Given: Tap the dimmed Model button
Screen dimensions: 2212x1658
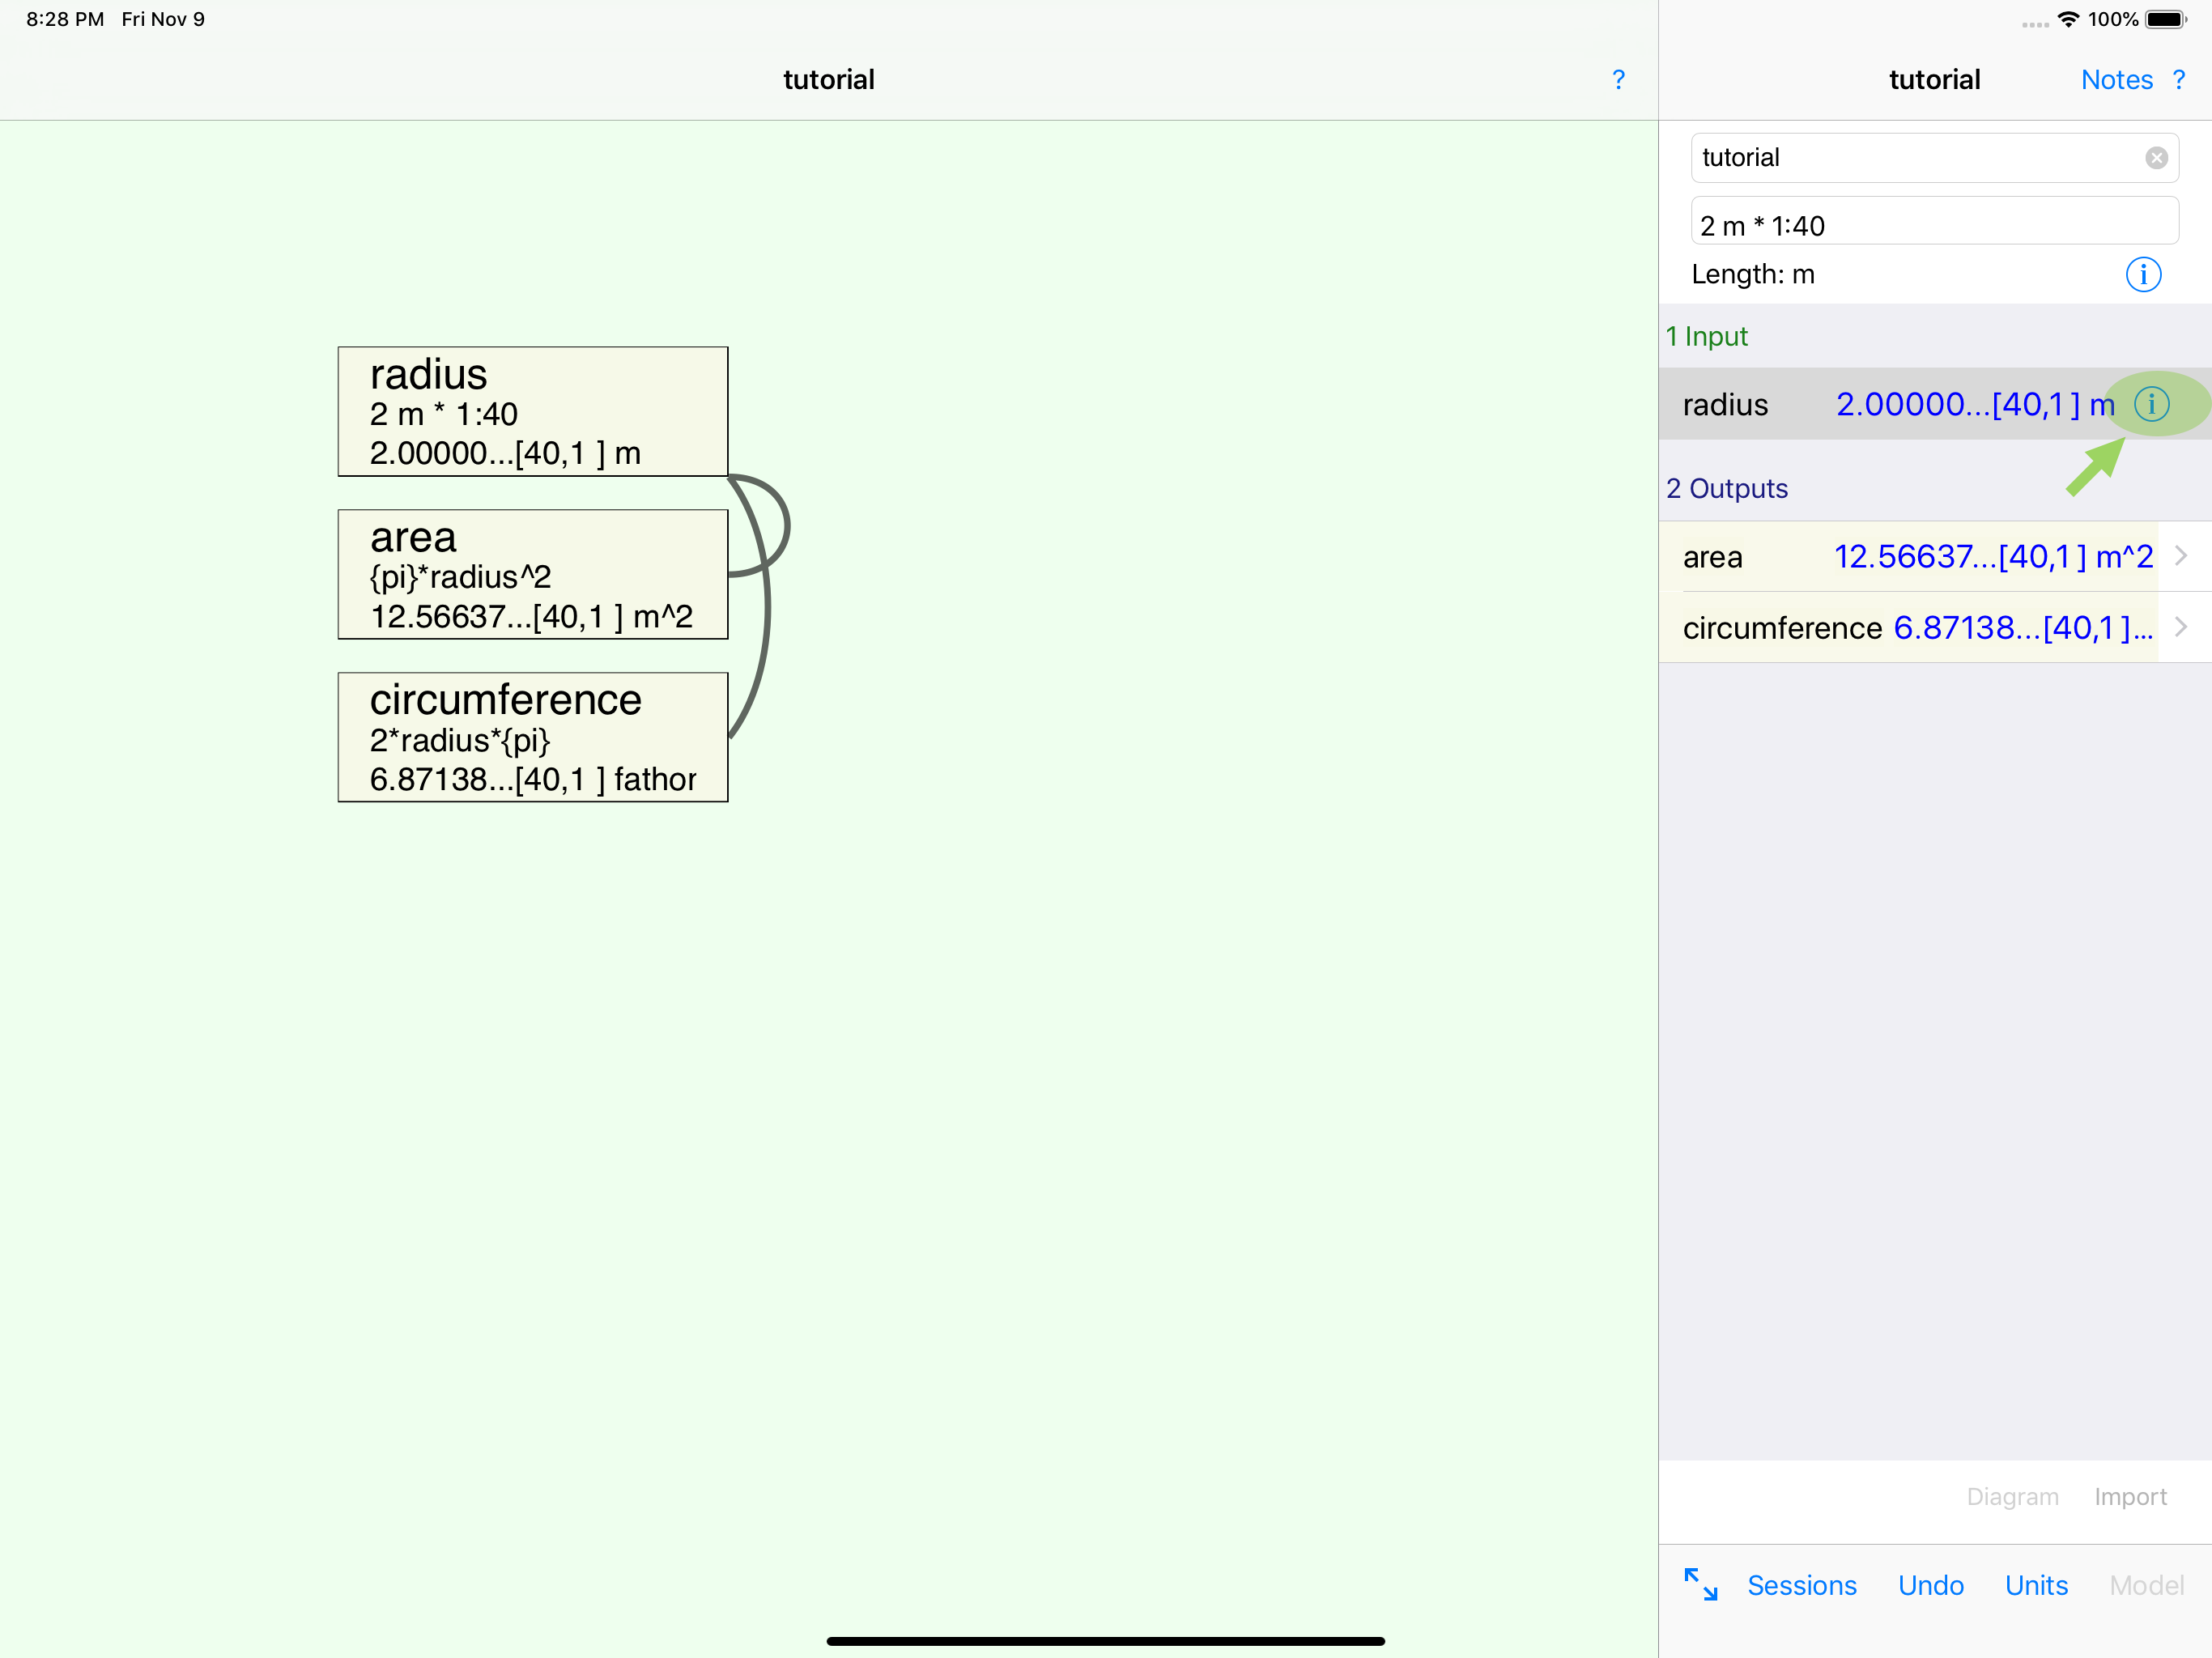Looking at the screenshot, I should coord(2146,1585).
